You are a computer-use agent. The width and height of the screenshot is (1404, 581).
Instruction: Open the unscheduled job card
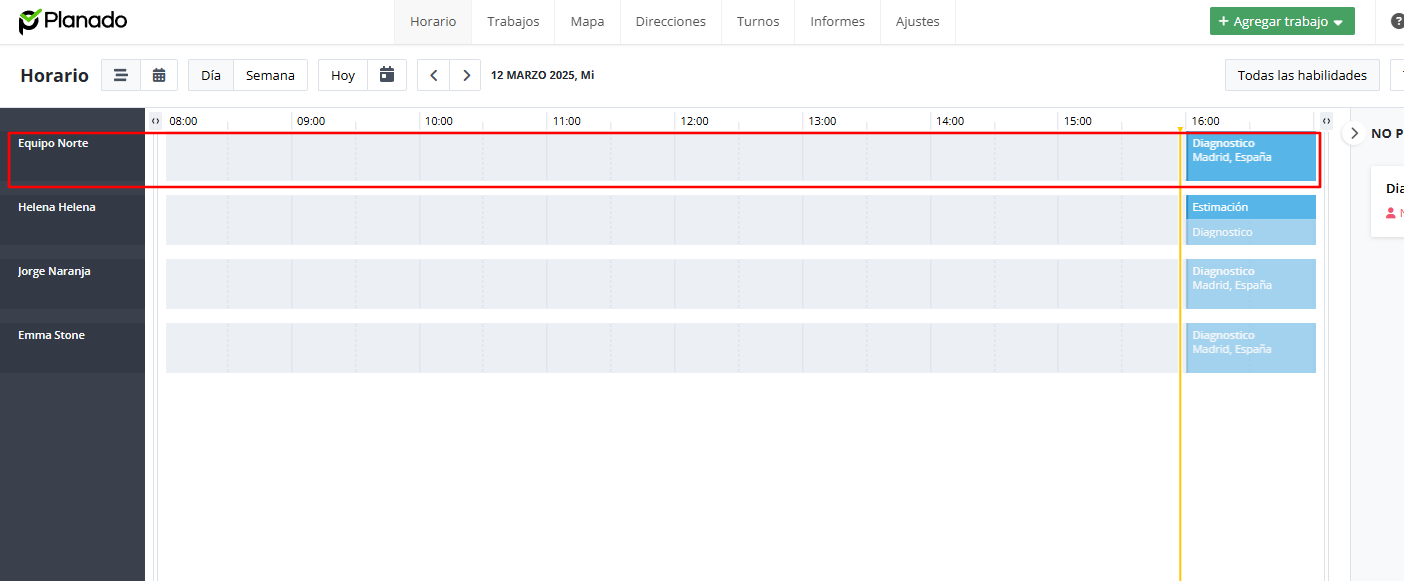click(x=1388, y=201)
